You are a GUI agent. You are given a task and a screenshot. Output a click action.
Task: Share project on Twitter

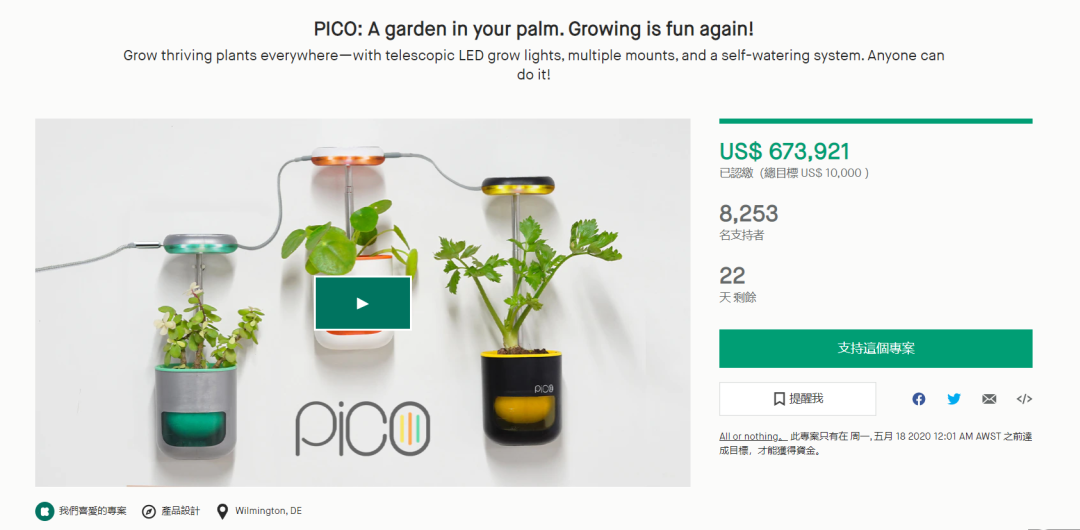coord(954,399)
